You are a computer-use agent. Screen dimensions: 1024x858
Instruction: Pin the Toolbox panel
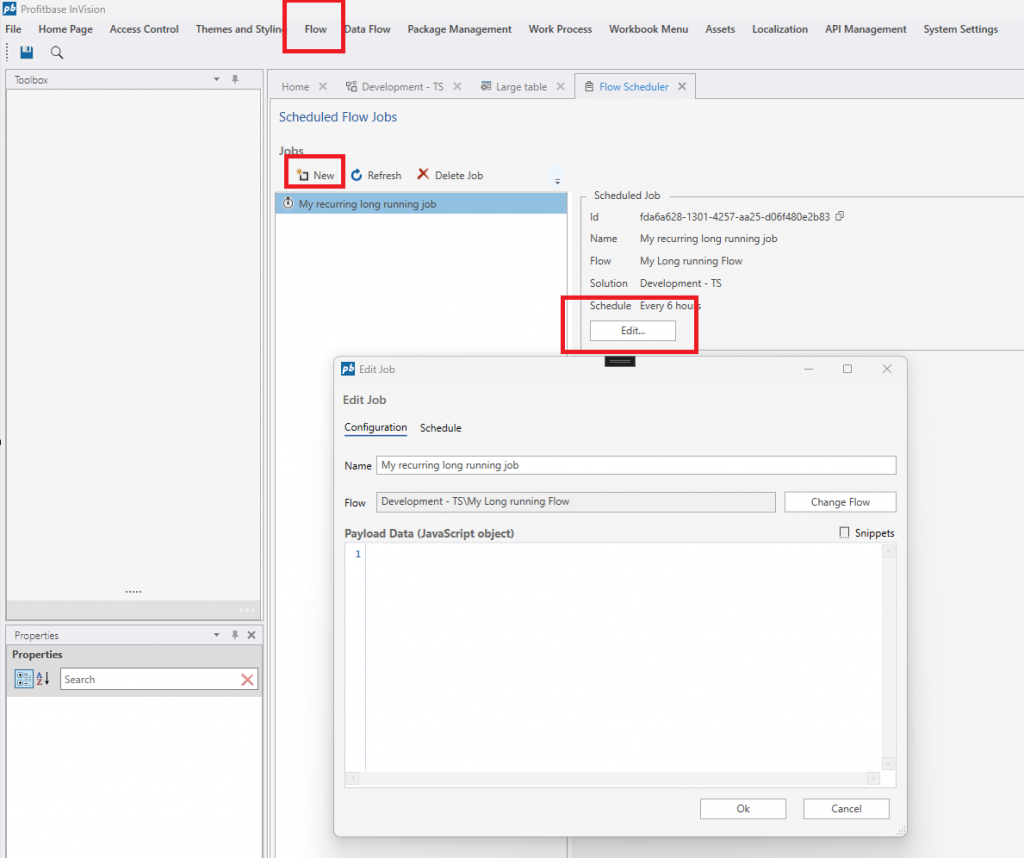click(x=235, y=79)
